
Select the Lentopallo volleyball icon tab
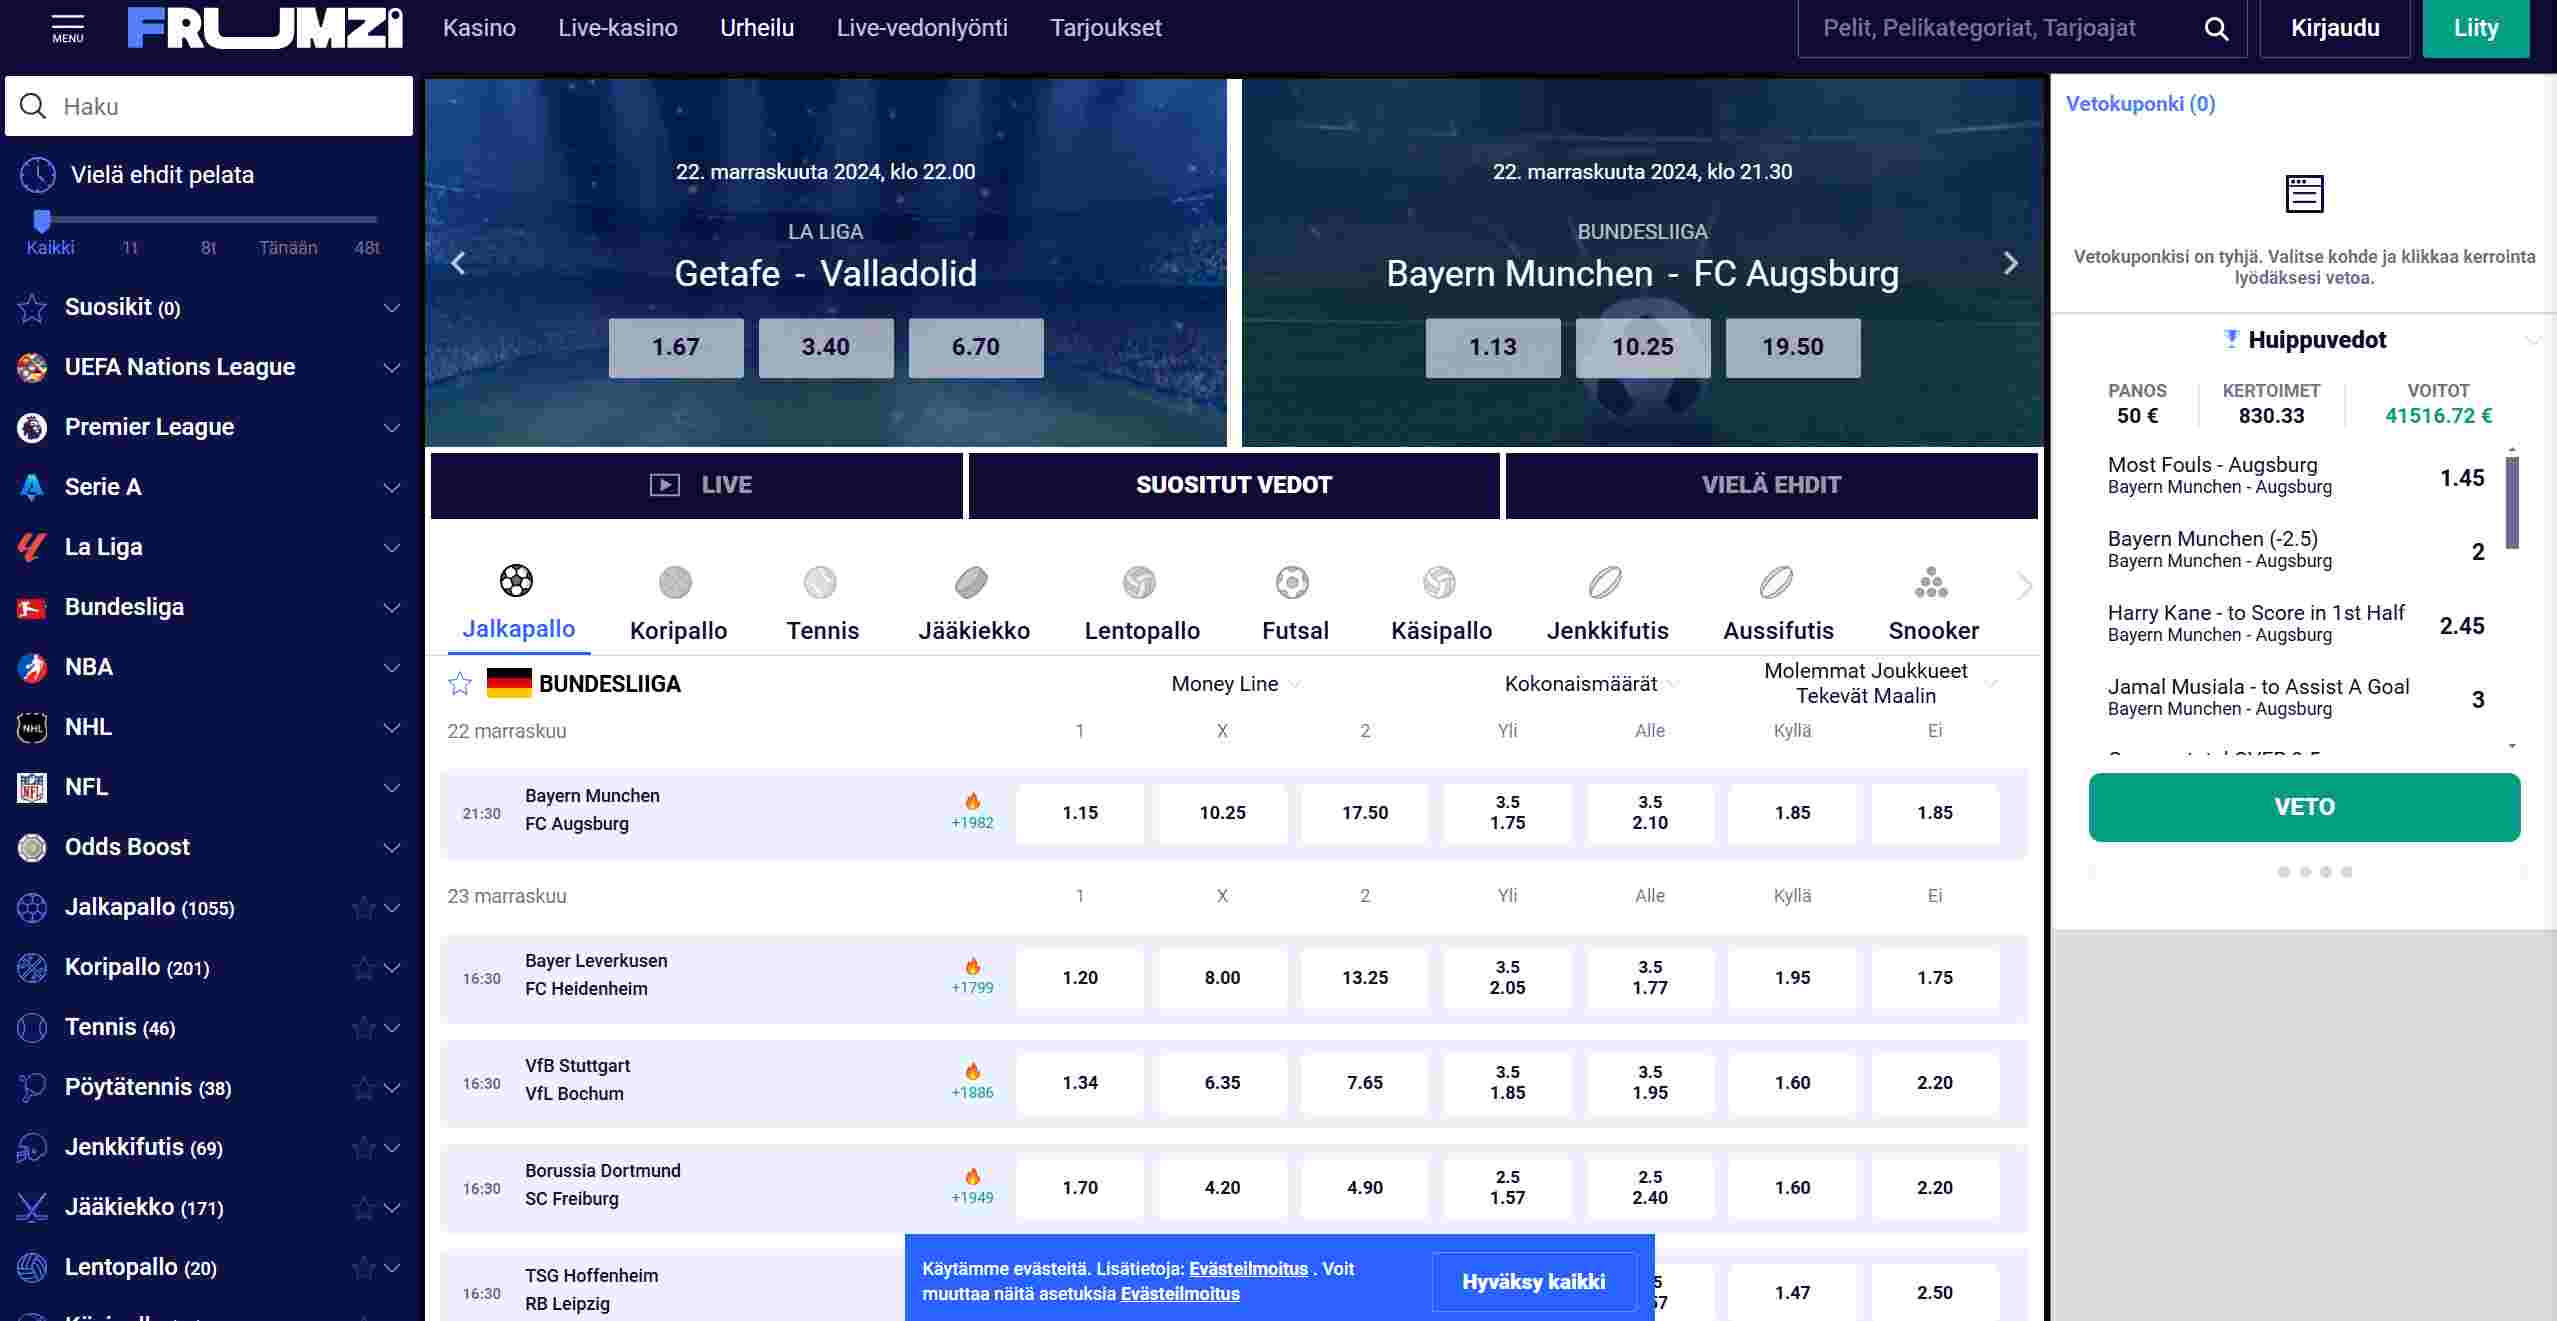click(x=1139, y=582)
